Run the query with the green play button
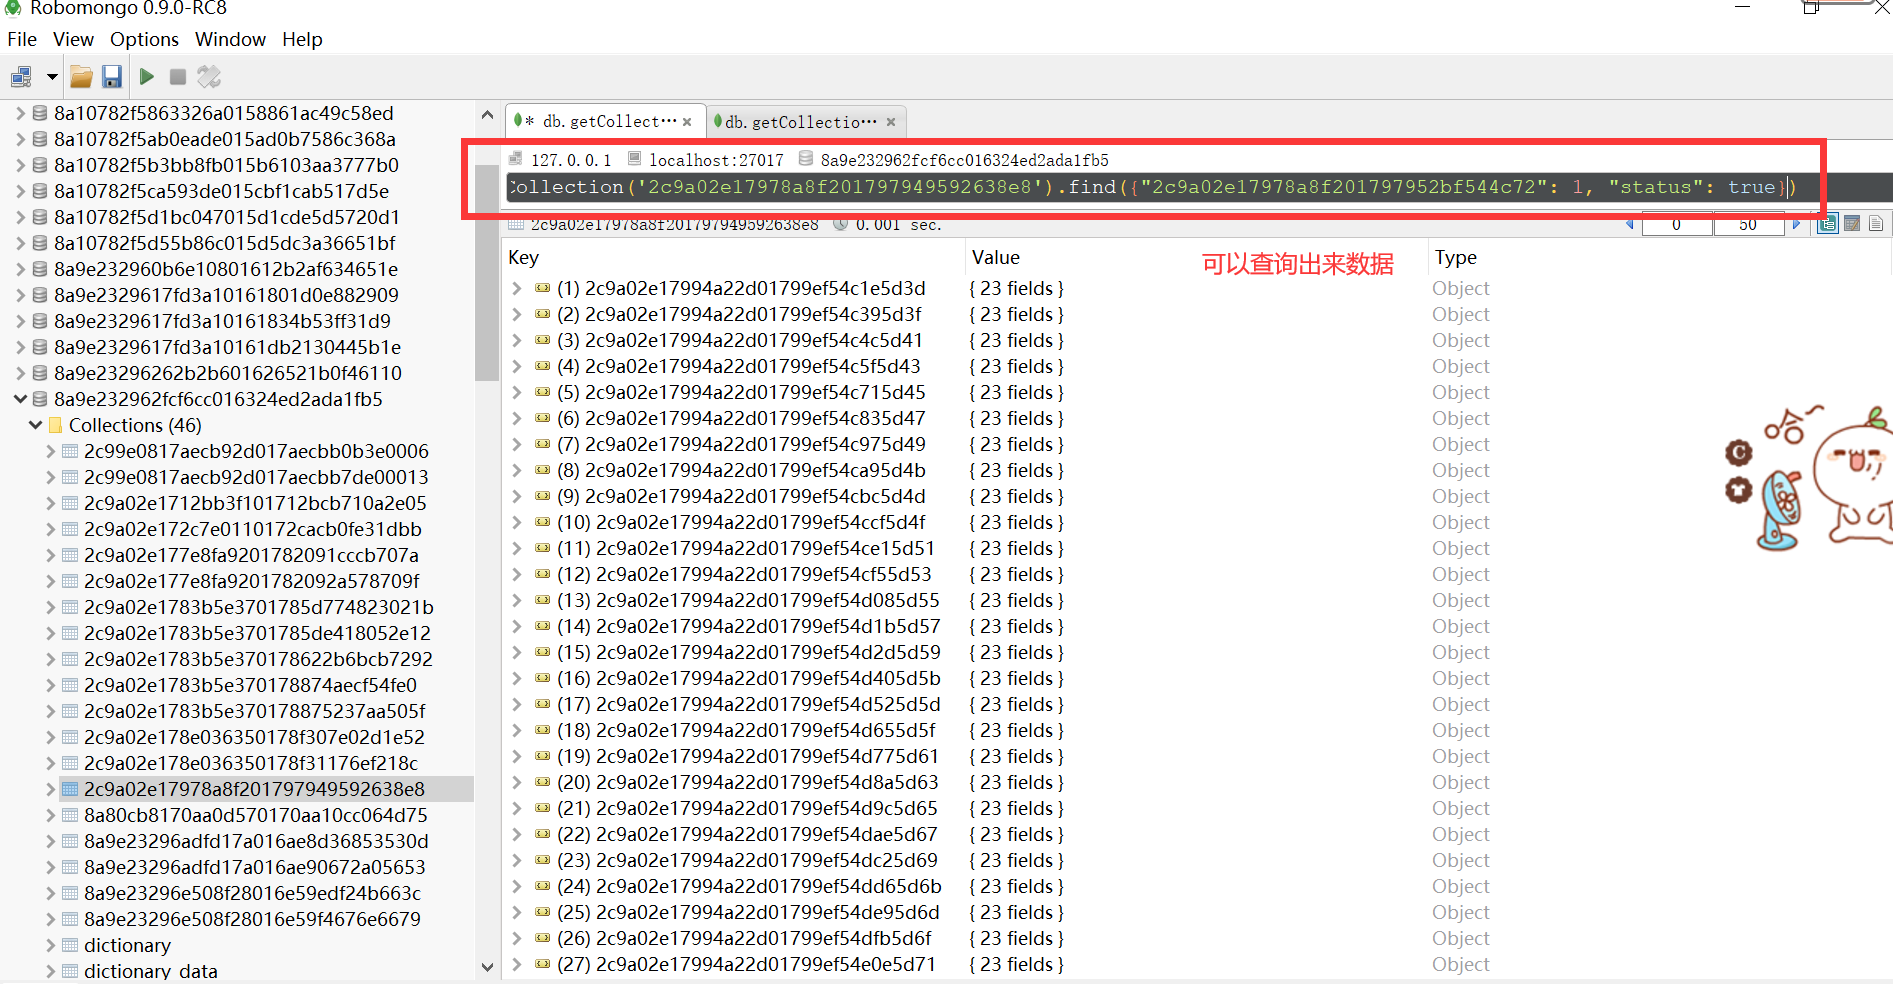This screenshot has width=1893, height=984. pos(147,77)
